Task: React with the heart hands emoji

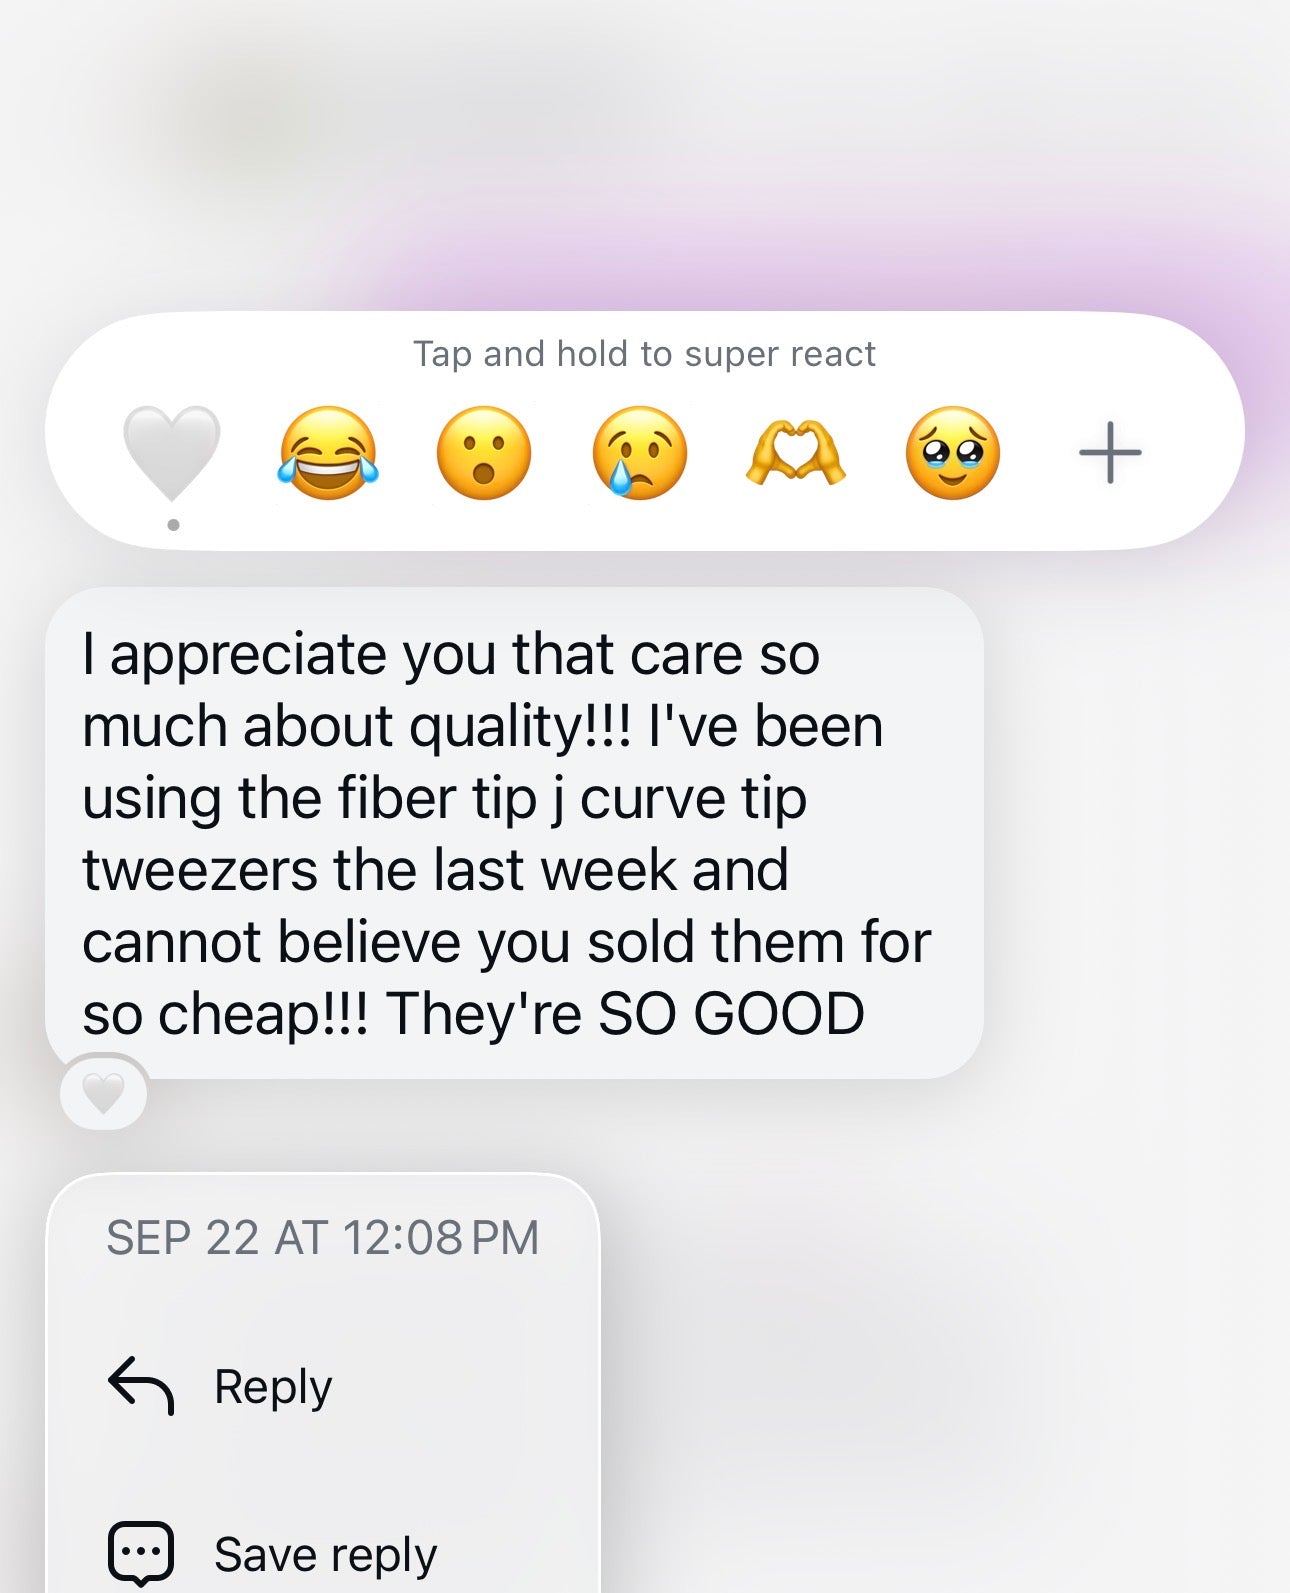Action: (x=796, y=453)
